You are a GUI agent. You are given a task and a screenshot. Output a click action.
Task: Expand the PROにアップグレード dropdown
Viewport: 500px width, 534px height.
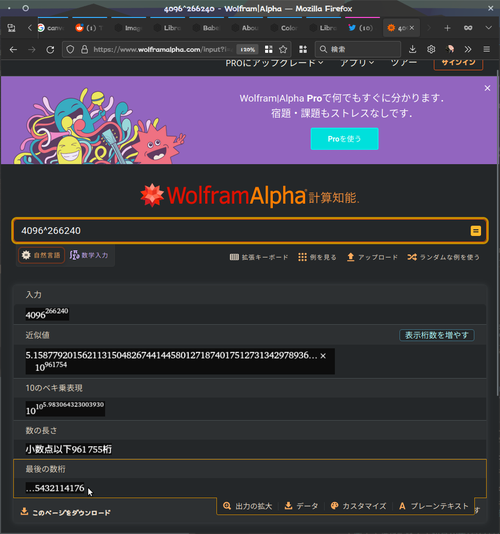pyautogui.click(x=274, y=63)
